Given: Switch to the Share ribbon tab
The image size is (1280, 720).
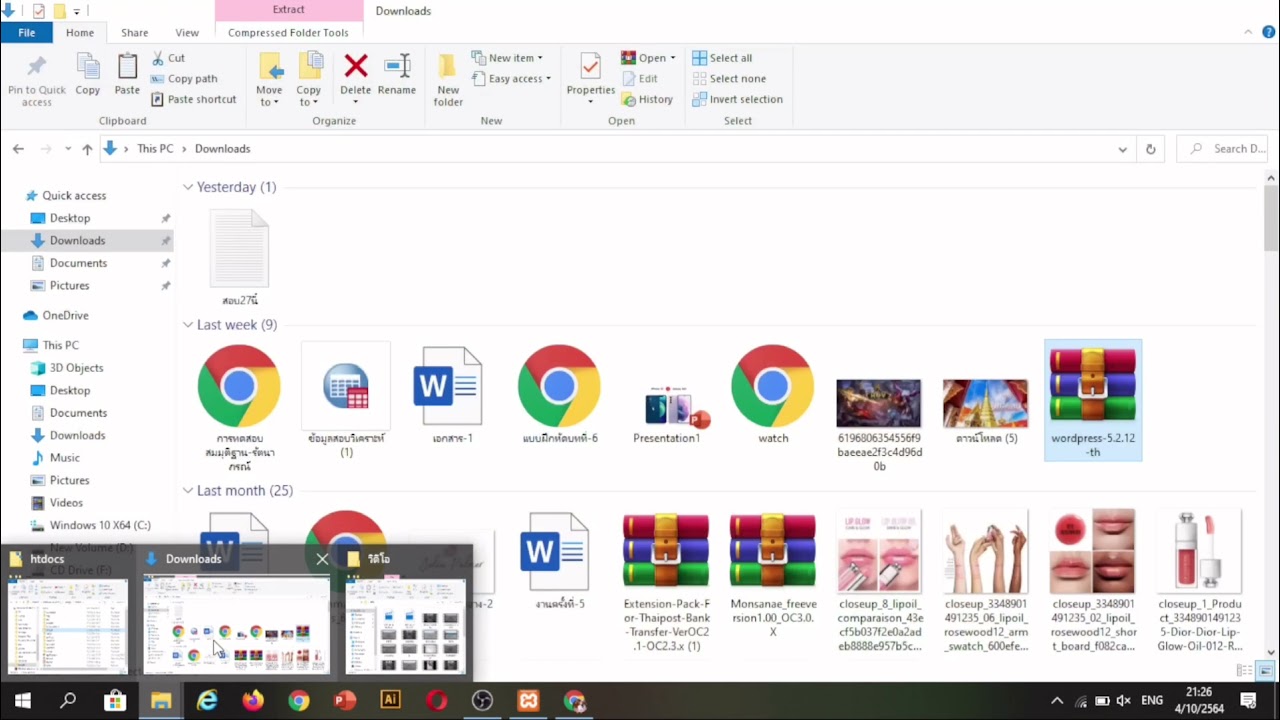Looking at the screenshot, I should (135, 33).
